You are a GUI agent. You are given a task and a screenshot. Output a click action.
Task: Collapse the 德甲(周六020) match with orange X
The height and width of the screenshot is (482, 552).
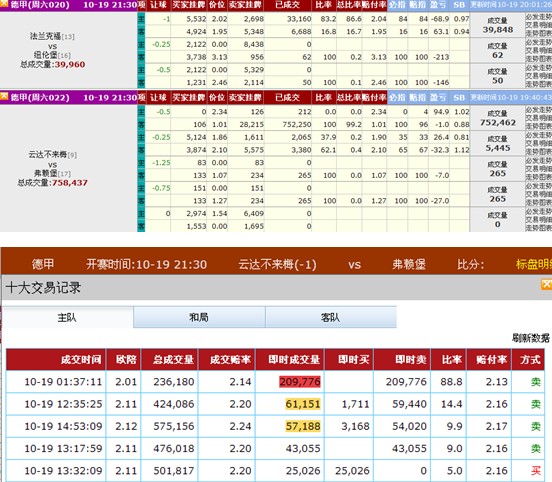point(4,4)
